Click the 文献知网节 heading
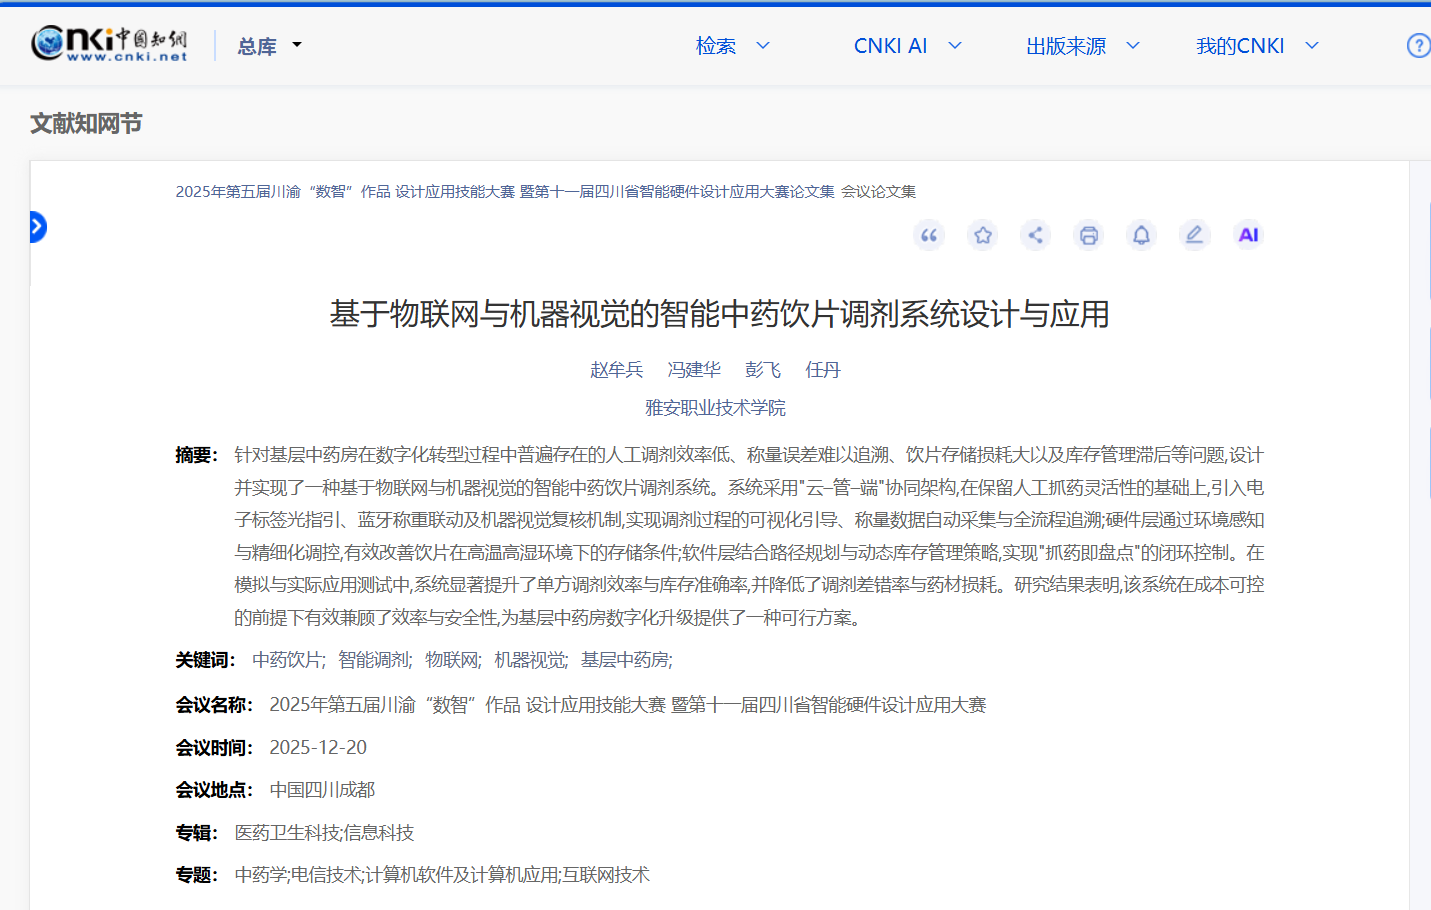 click(x=86, y=123)
